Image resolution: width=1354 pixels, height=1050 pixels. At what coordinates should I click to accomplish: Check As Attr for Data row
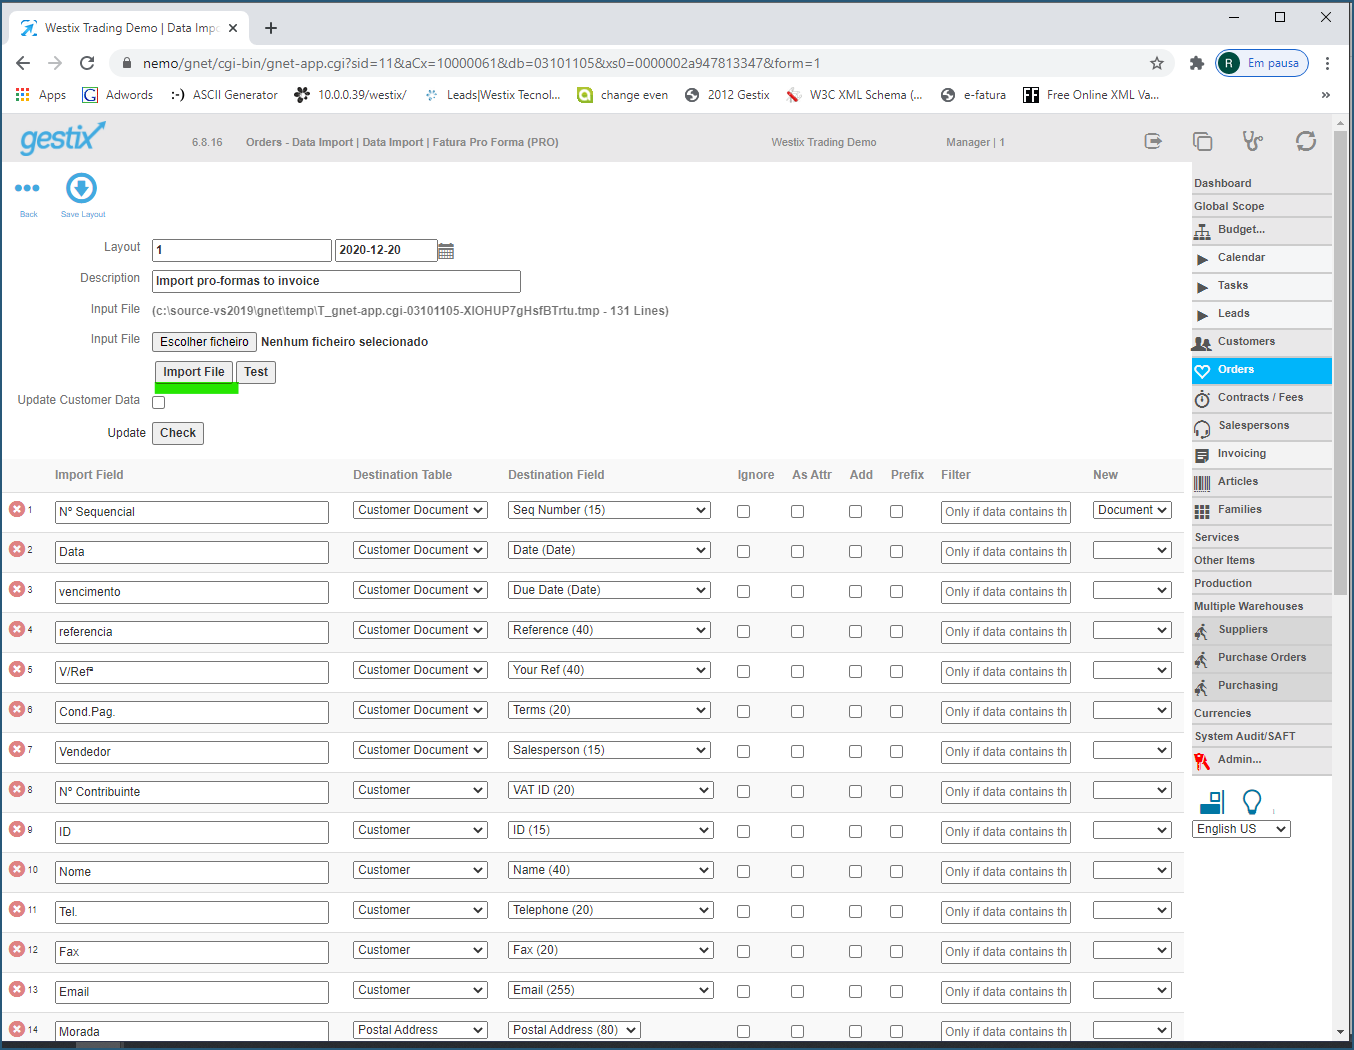pos(797,551)
